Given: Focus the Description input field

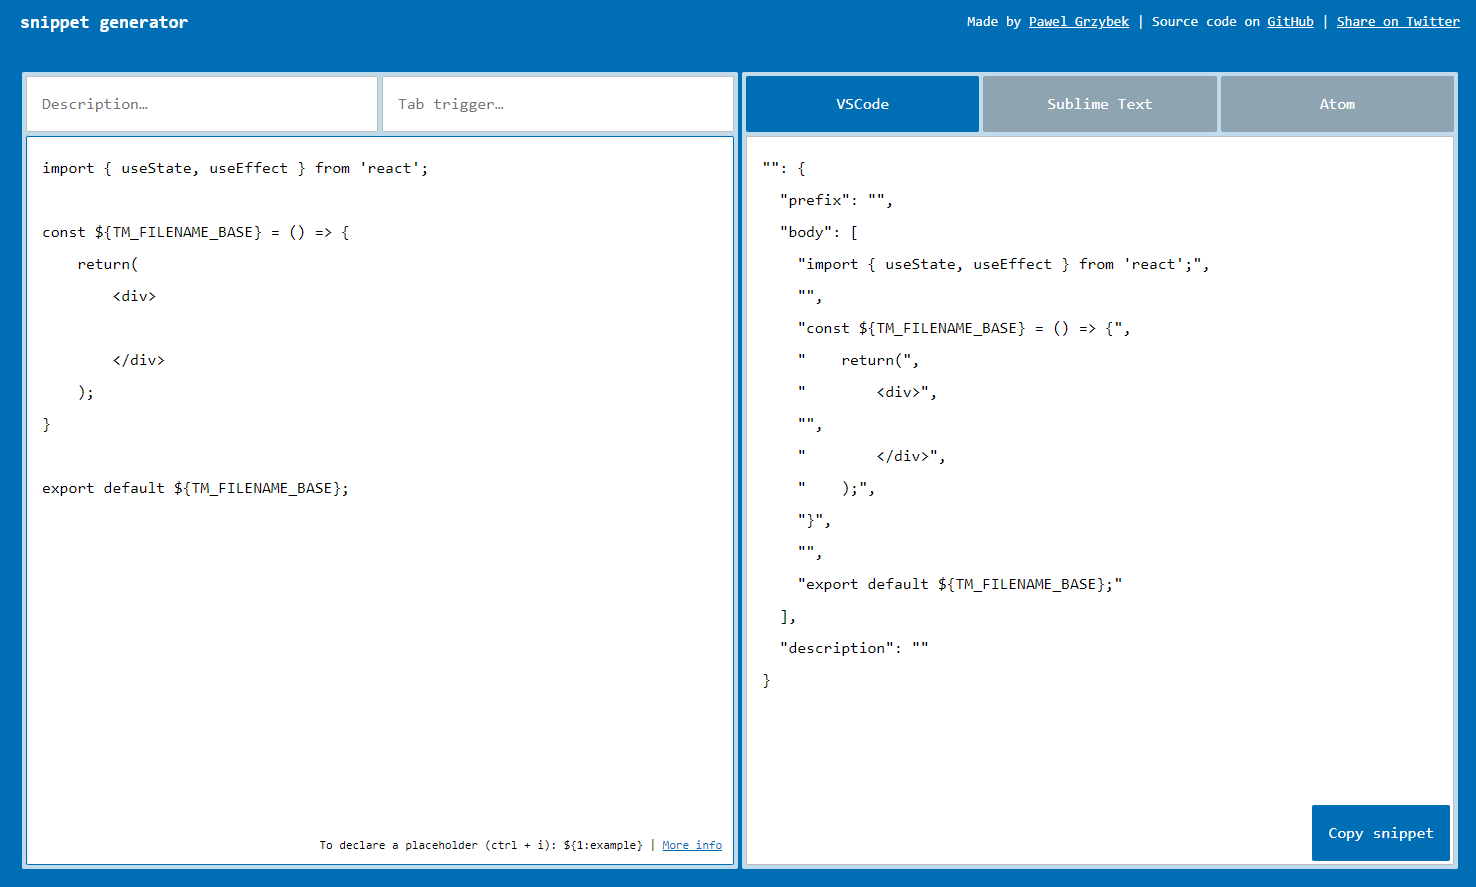Looking at the screenshot, I should [x=202, y=104].
